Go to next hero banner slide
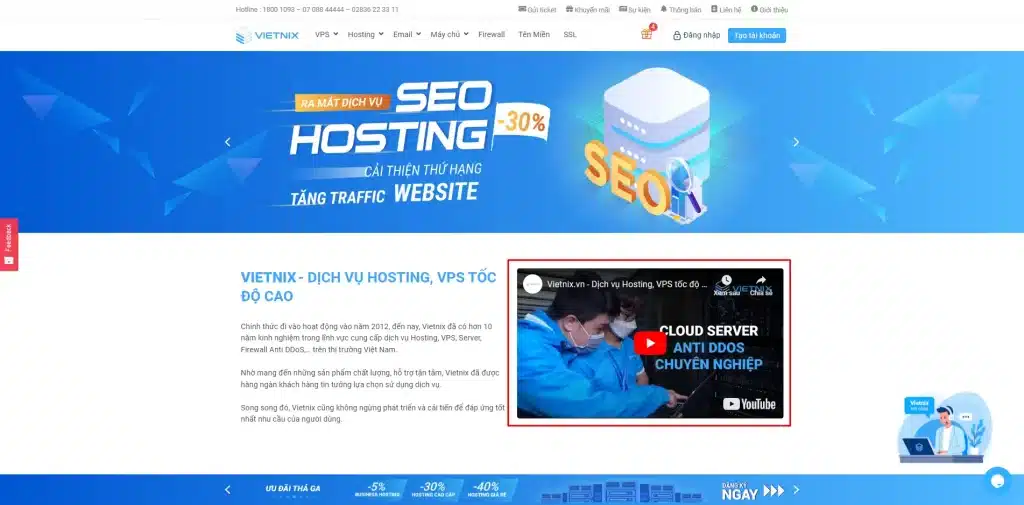Viewport: 1024px width, 505px height. (795, 142)
